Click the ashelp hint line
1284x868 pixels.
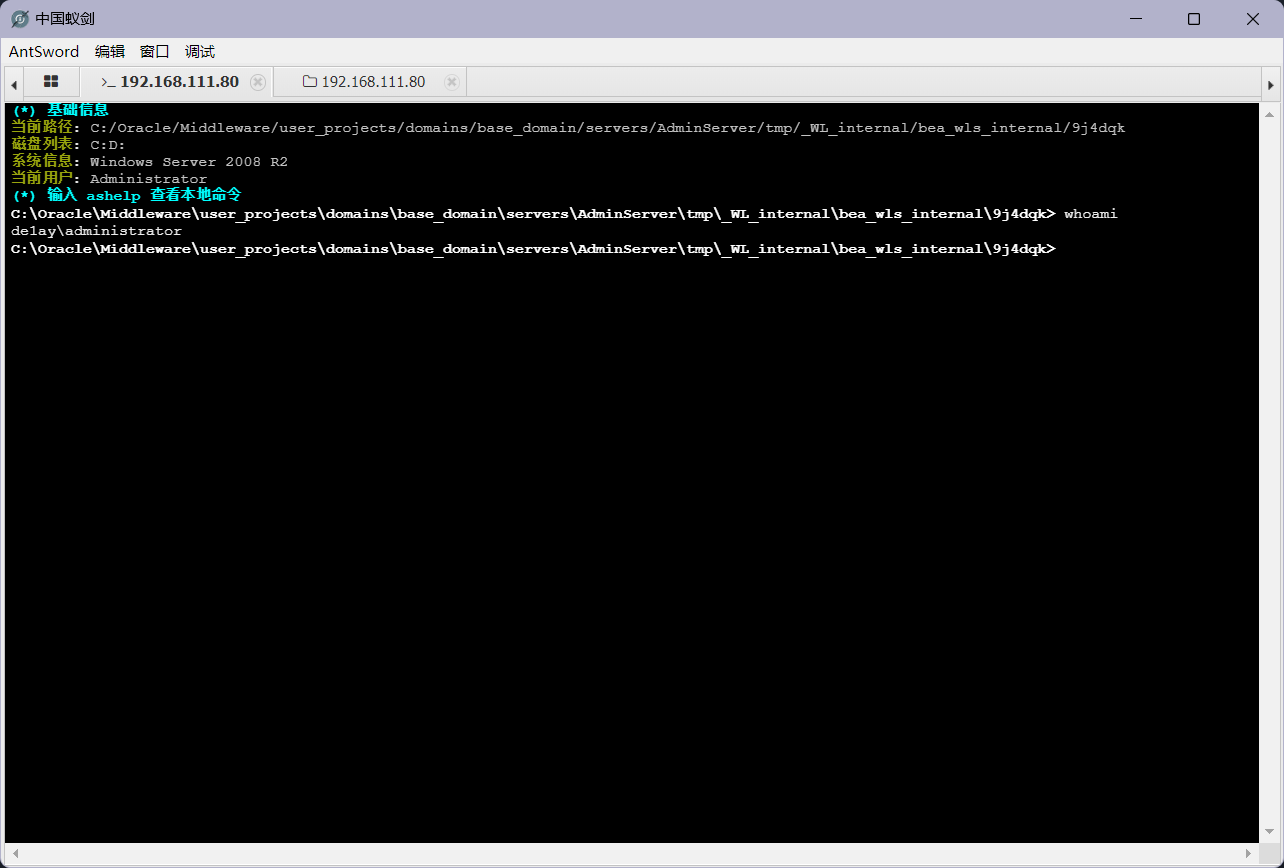(126, 195)
